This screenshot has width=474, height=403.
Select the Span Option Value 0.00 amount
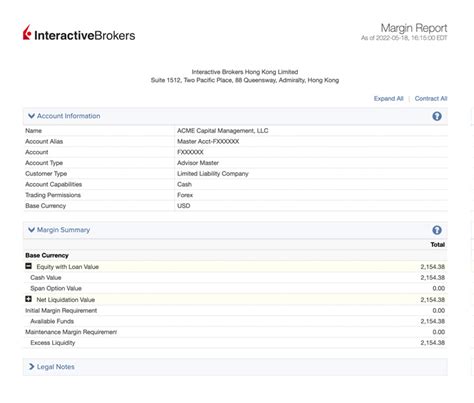(439, 288)
